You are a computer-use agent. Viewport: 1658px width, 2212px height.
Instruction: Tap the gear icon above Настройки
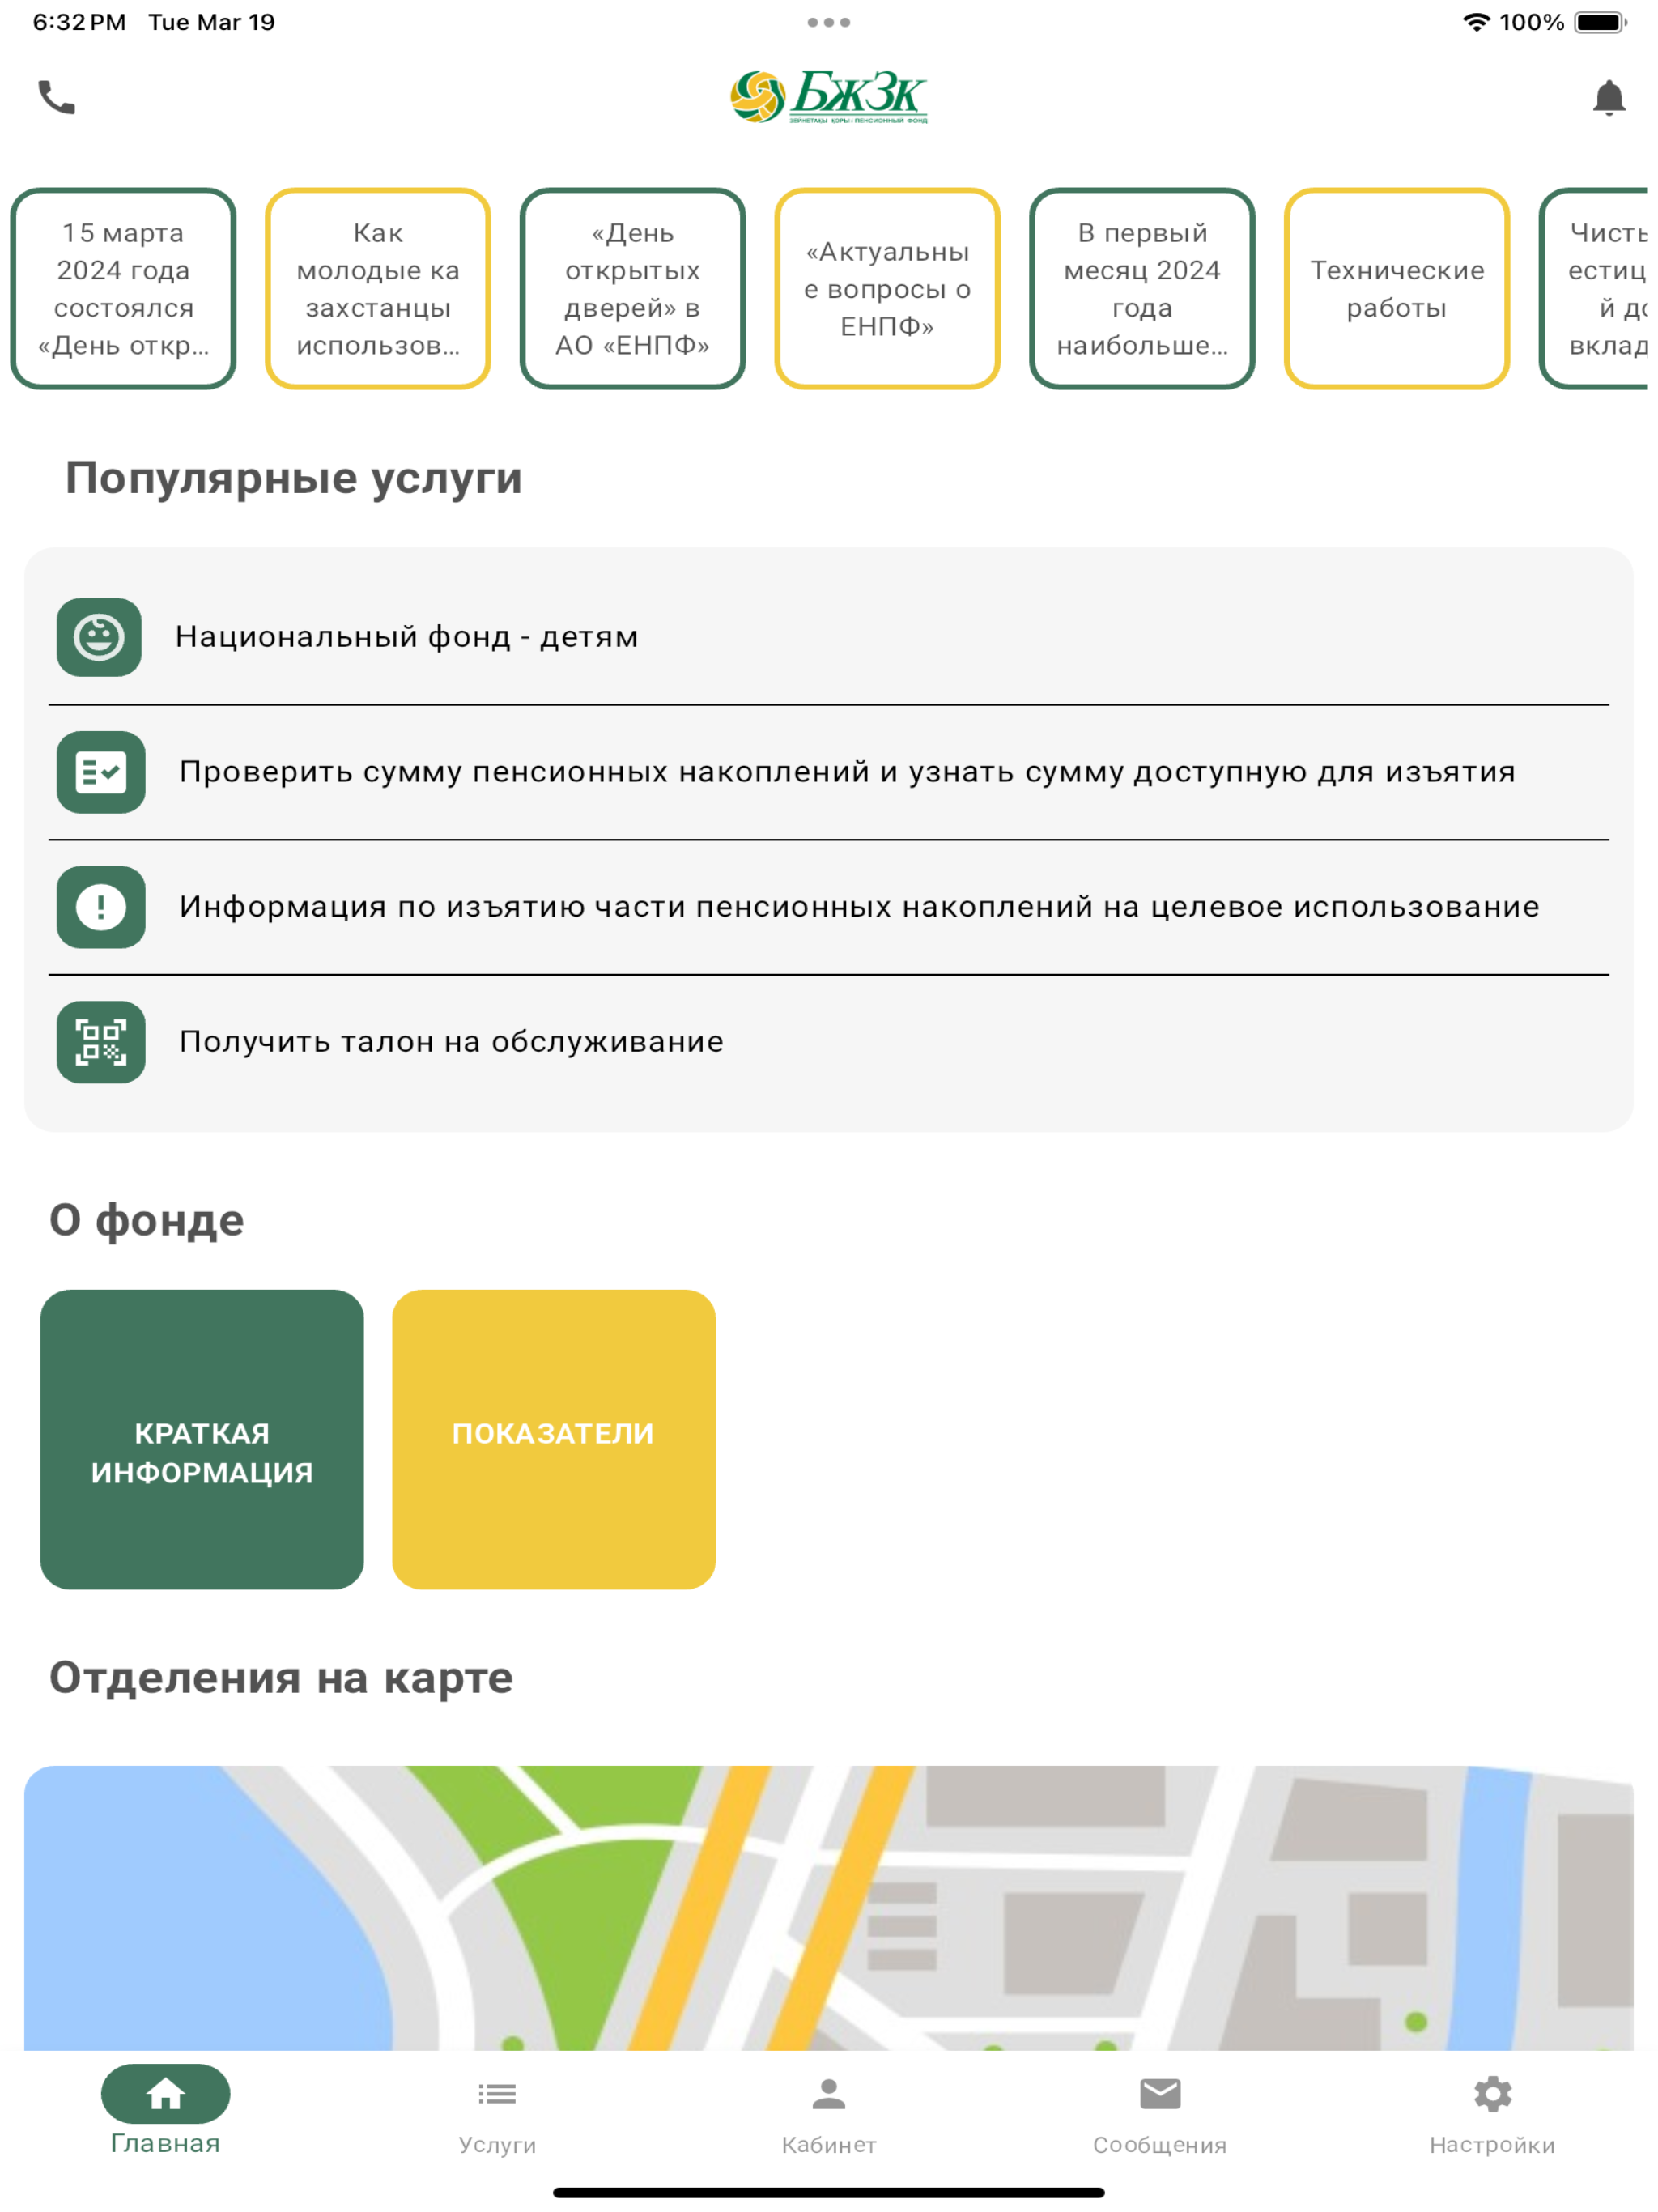pos(1492,2093)
